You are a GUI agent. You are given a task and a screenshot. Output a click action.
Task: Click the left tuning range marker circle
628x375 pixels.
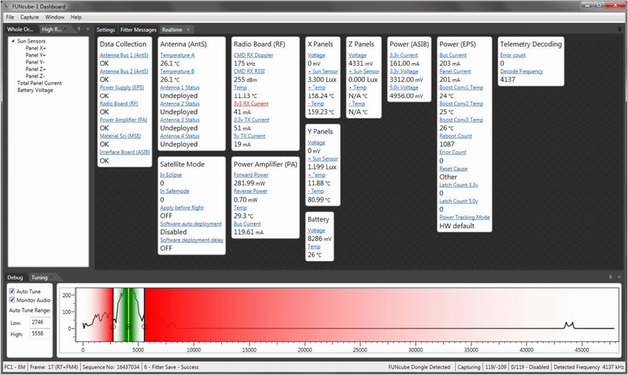point(113,327)
